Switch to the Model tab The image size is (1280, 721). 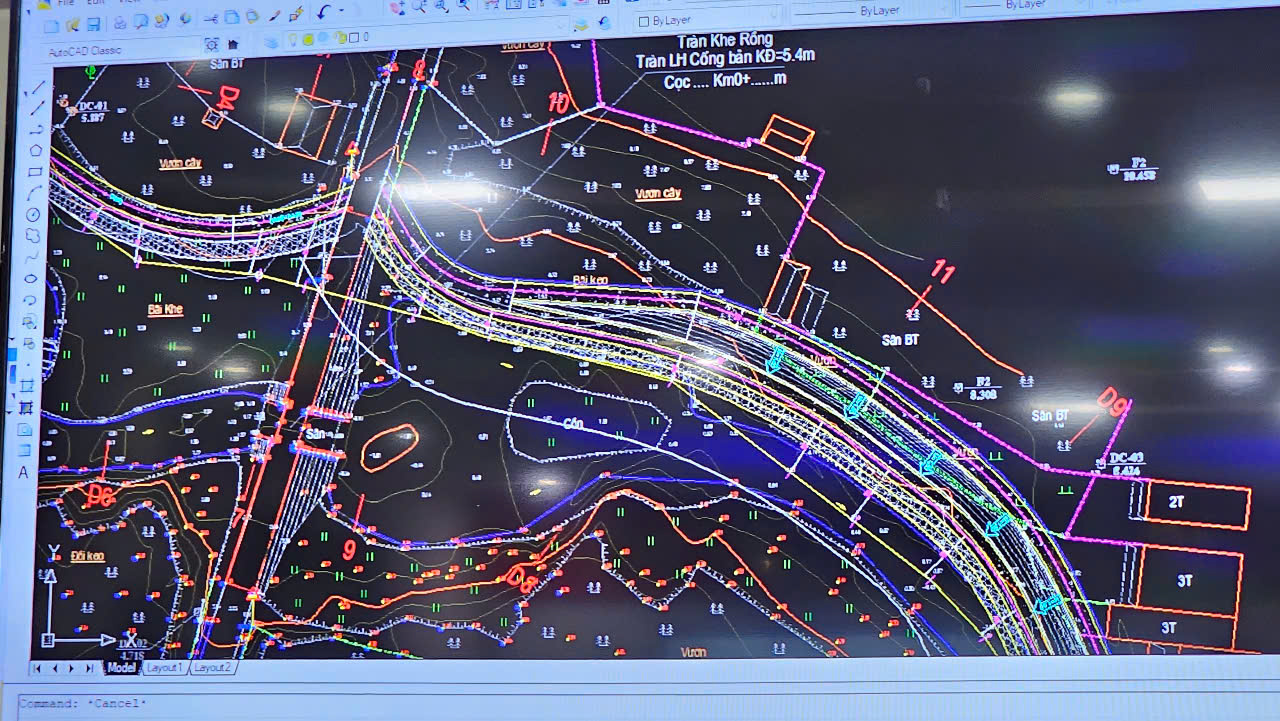click(x=122, y=668)
